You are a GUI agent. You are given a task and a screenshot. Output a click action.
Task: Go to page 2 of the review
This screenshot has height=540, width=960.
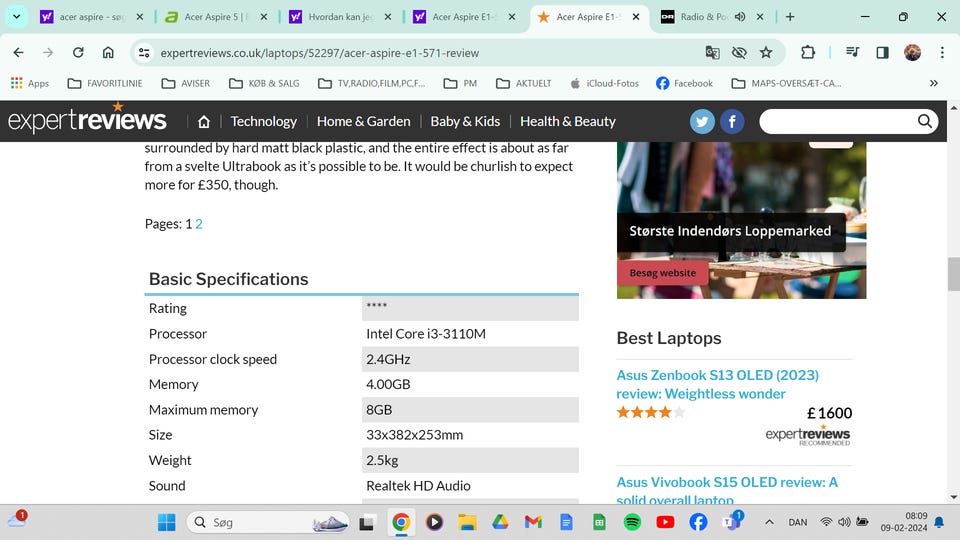pos(199,224)
